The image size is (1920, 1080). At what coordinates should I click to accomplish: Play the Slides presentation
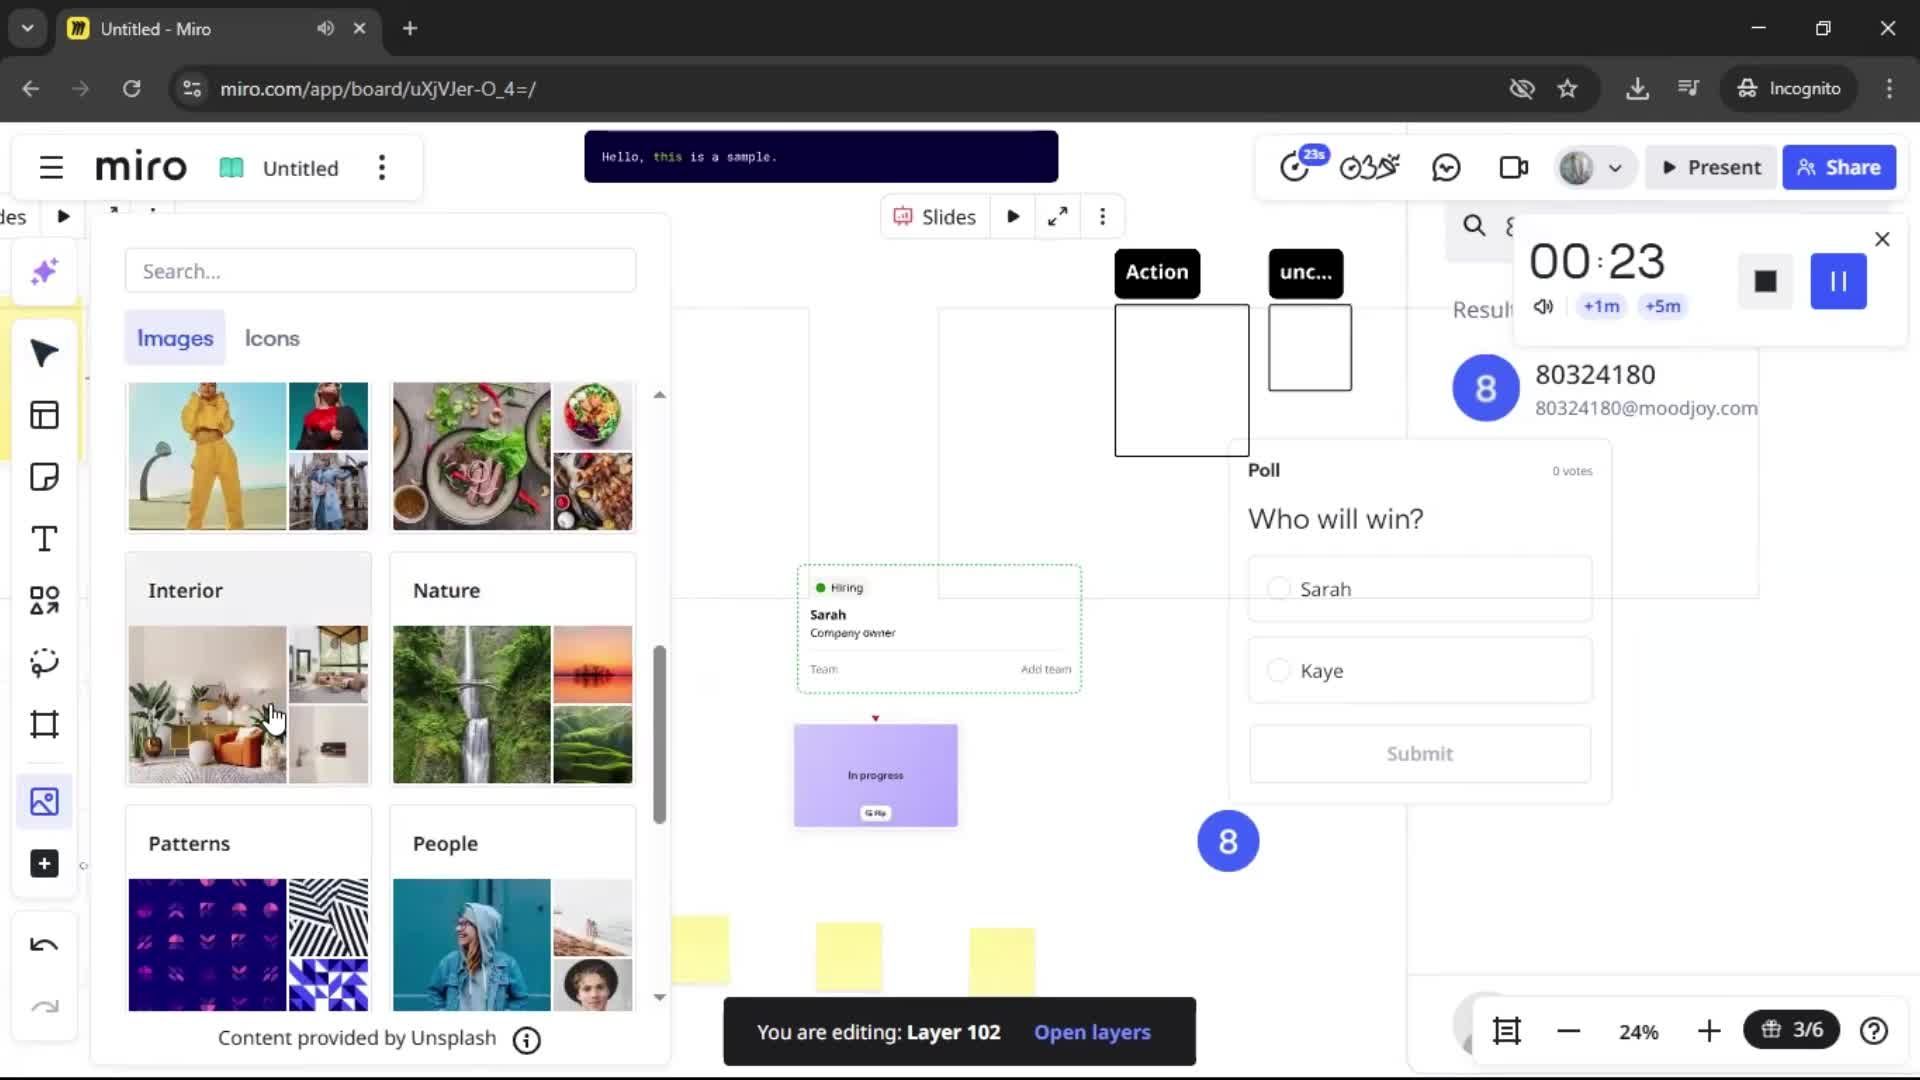click(x=1013, y=216)
